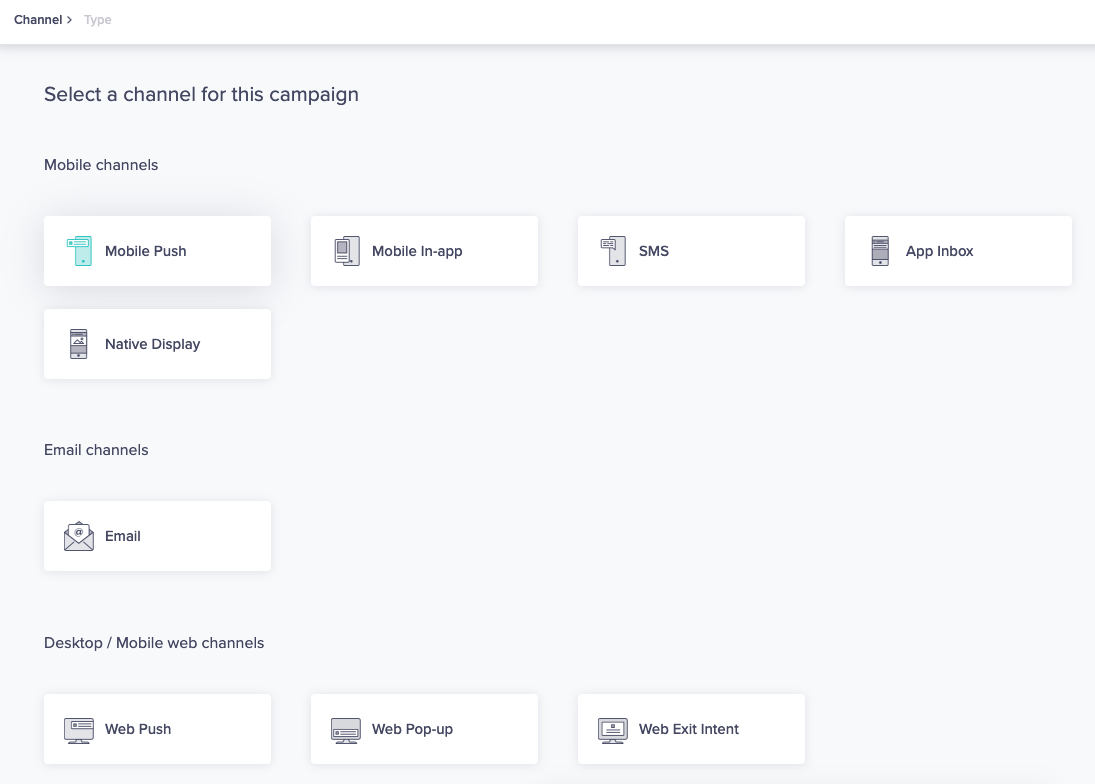Click the App Inbox icon
1095x784 pixels.
click(880, 251)
